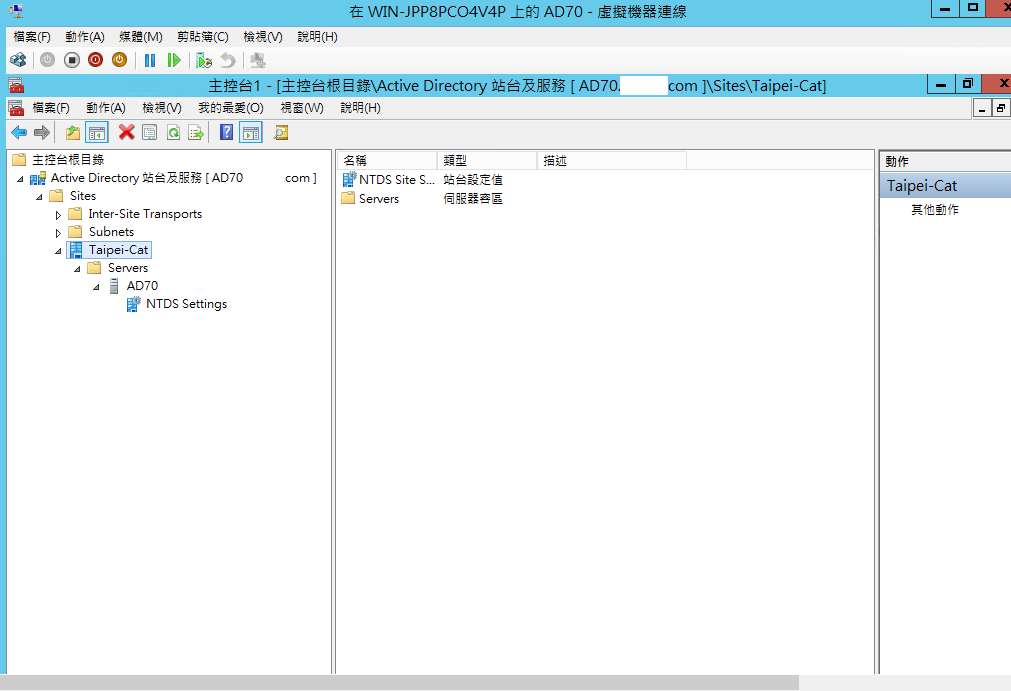Select the Subnets folder
The width and height of the screenshot is (1011, 691).
pyautogui.click(x=111, y=231)
